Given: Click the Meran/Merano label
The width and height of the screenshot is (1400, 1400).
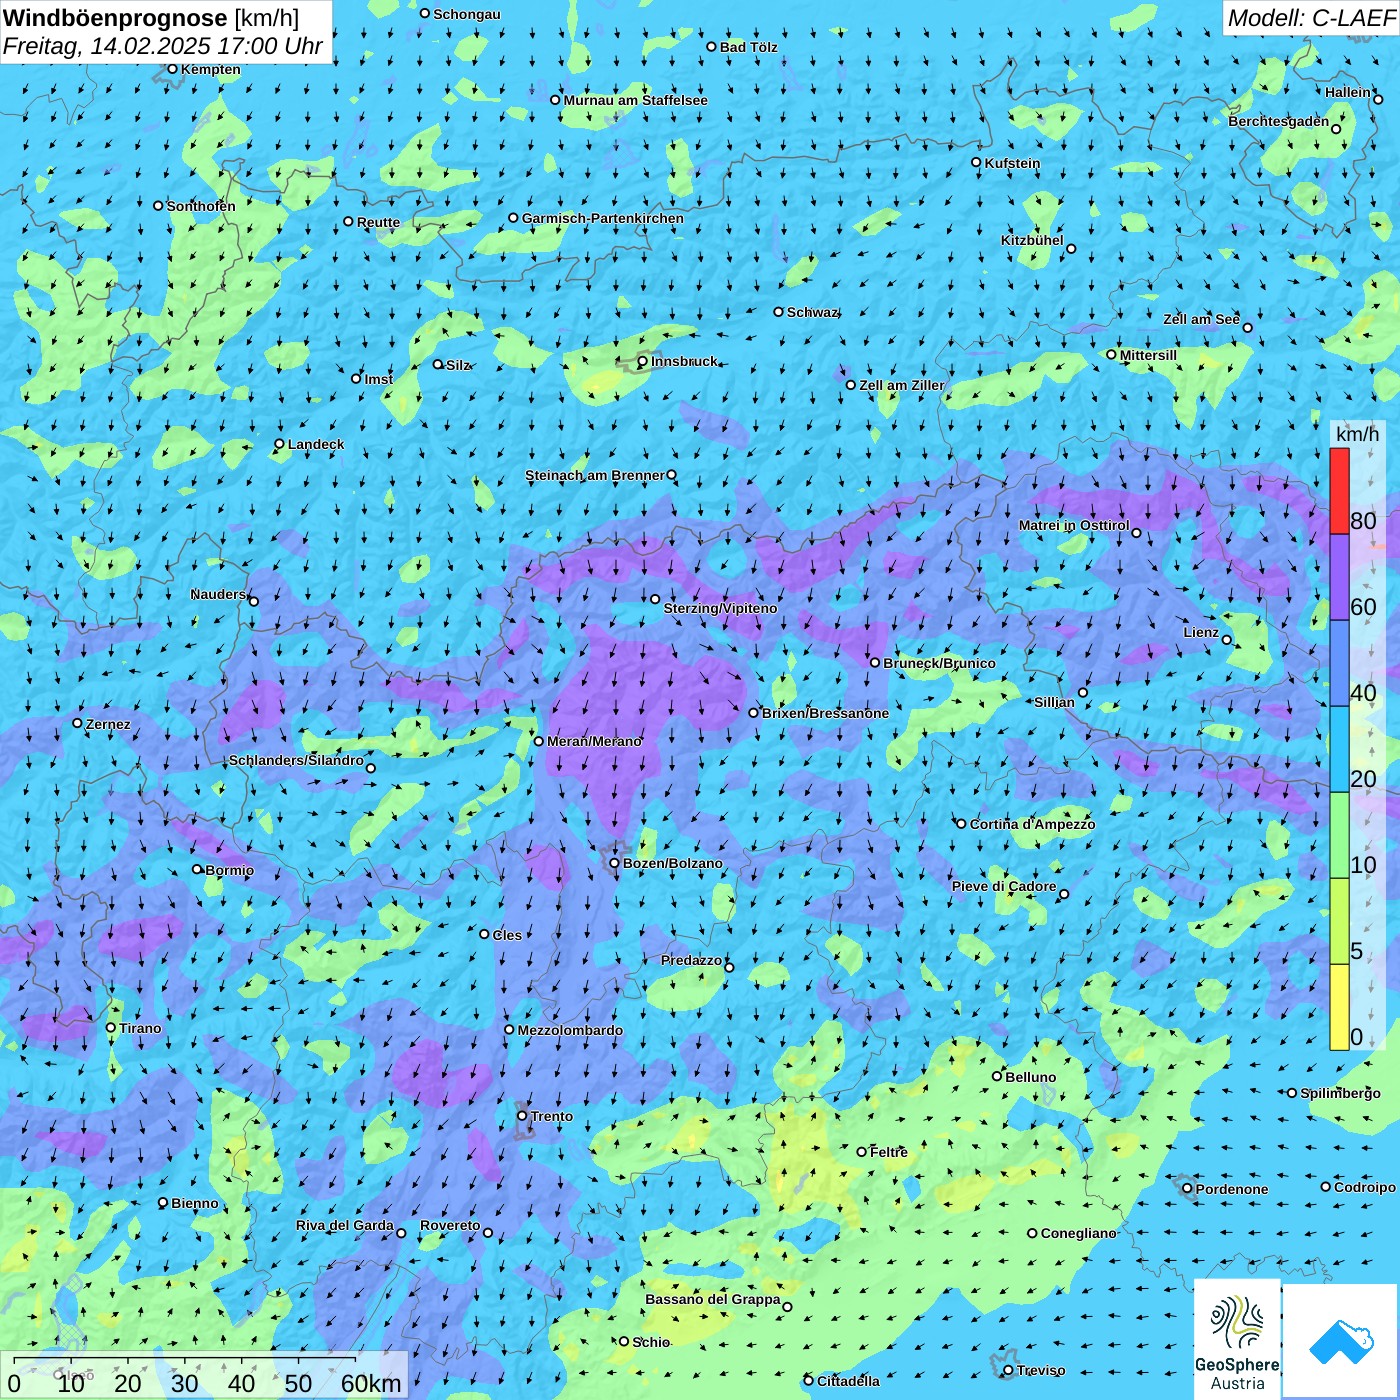Looking at the screenshot, I should click(594, 741).
